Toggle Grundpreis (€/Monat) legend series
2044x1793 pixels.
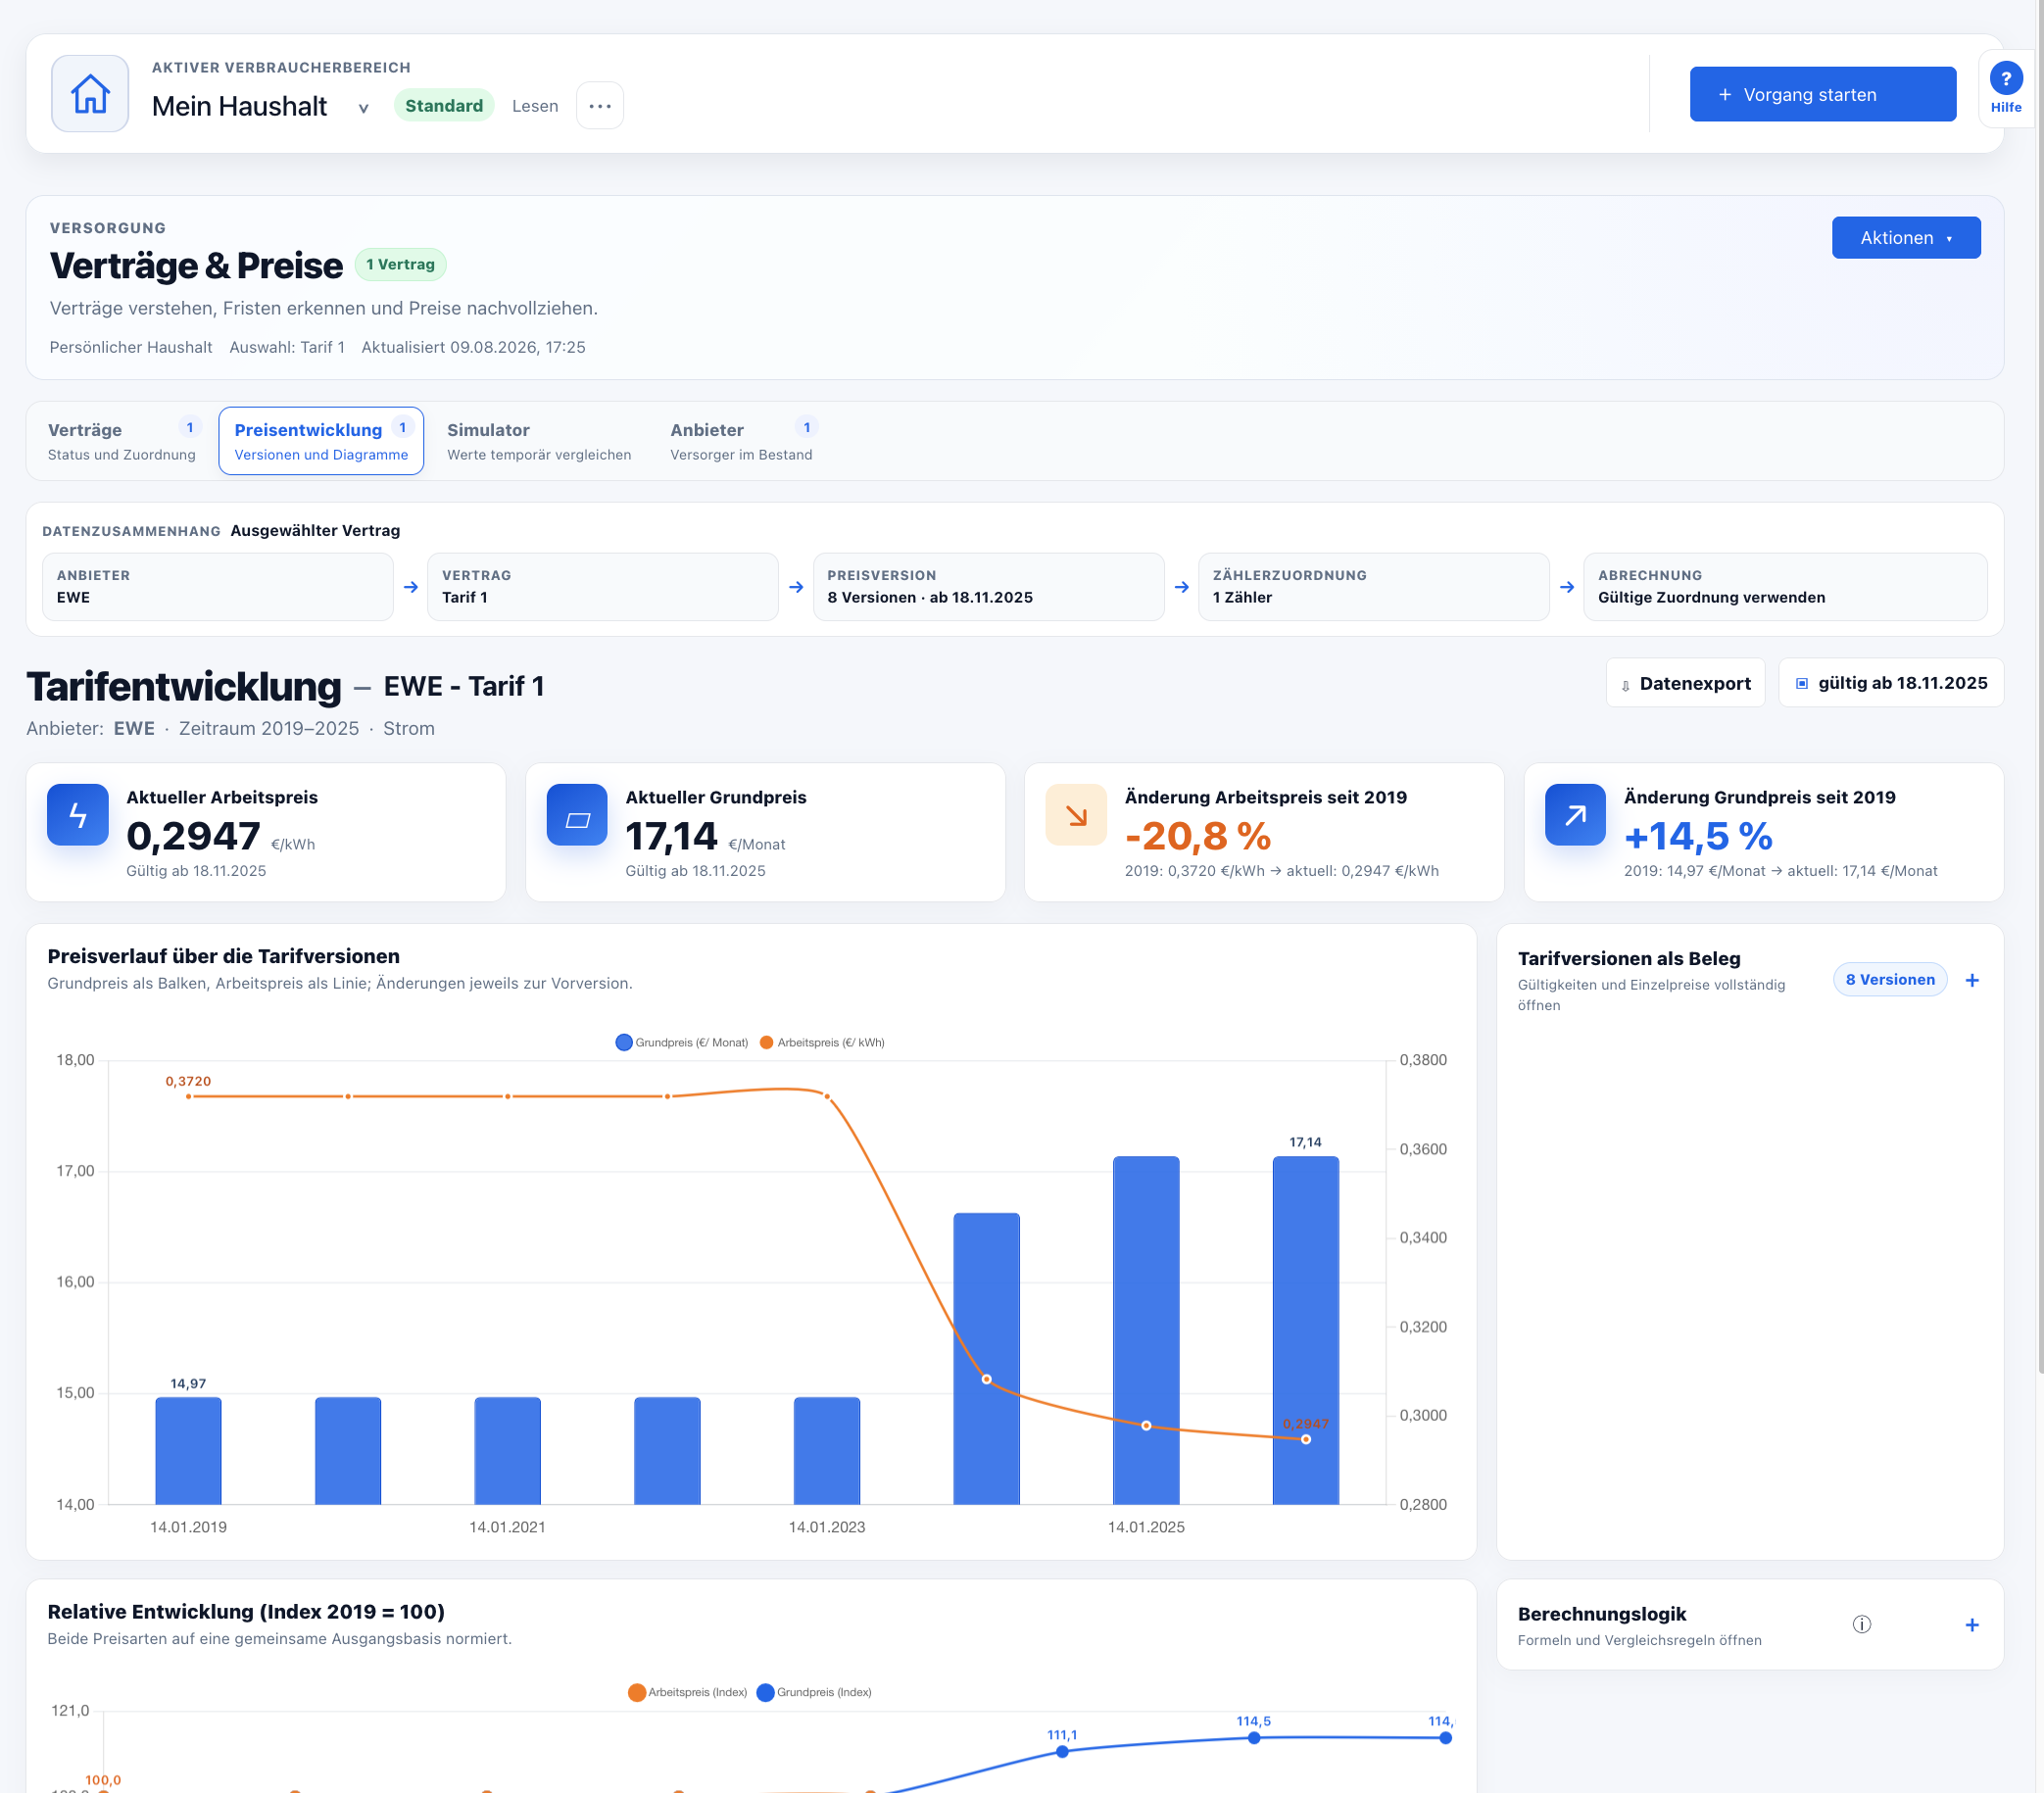(682, 1042)
